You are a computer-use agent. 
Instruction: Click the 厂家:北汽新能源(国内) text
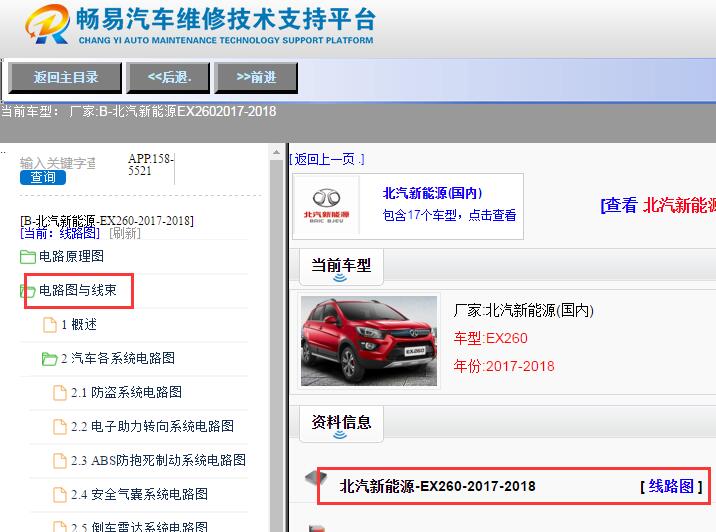[x=523, y=311]
